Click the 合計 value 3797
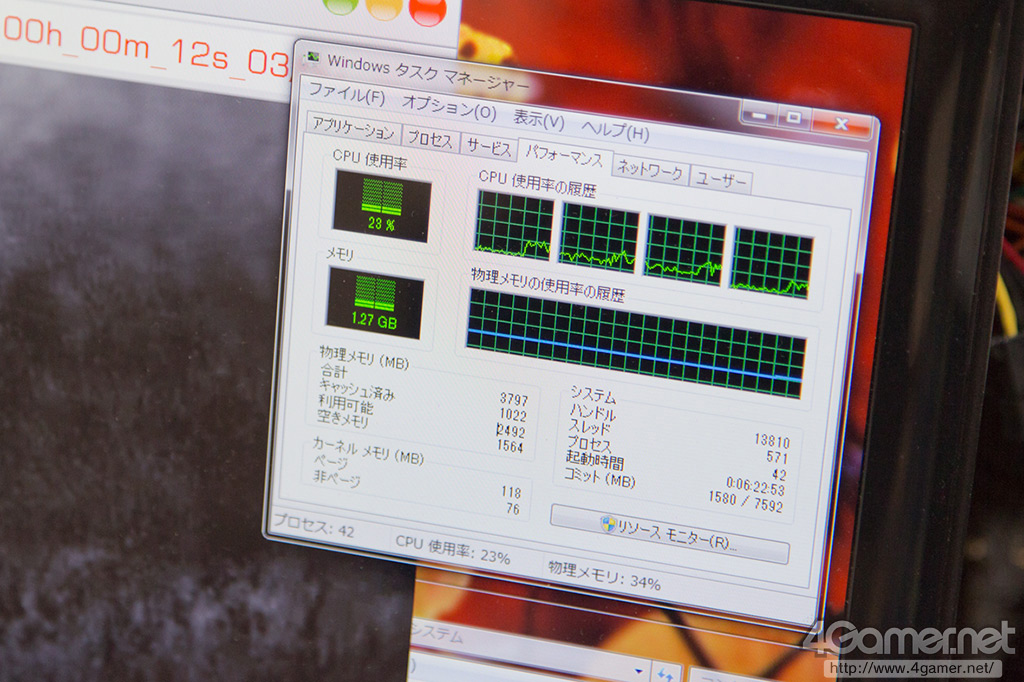Screen dimensions: 1024x682 [513, 398]
